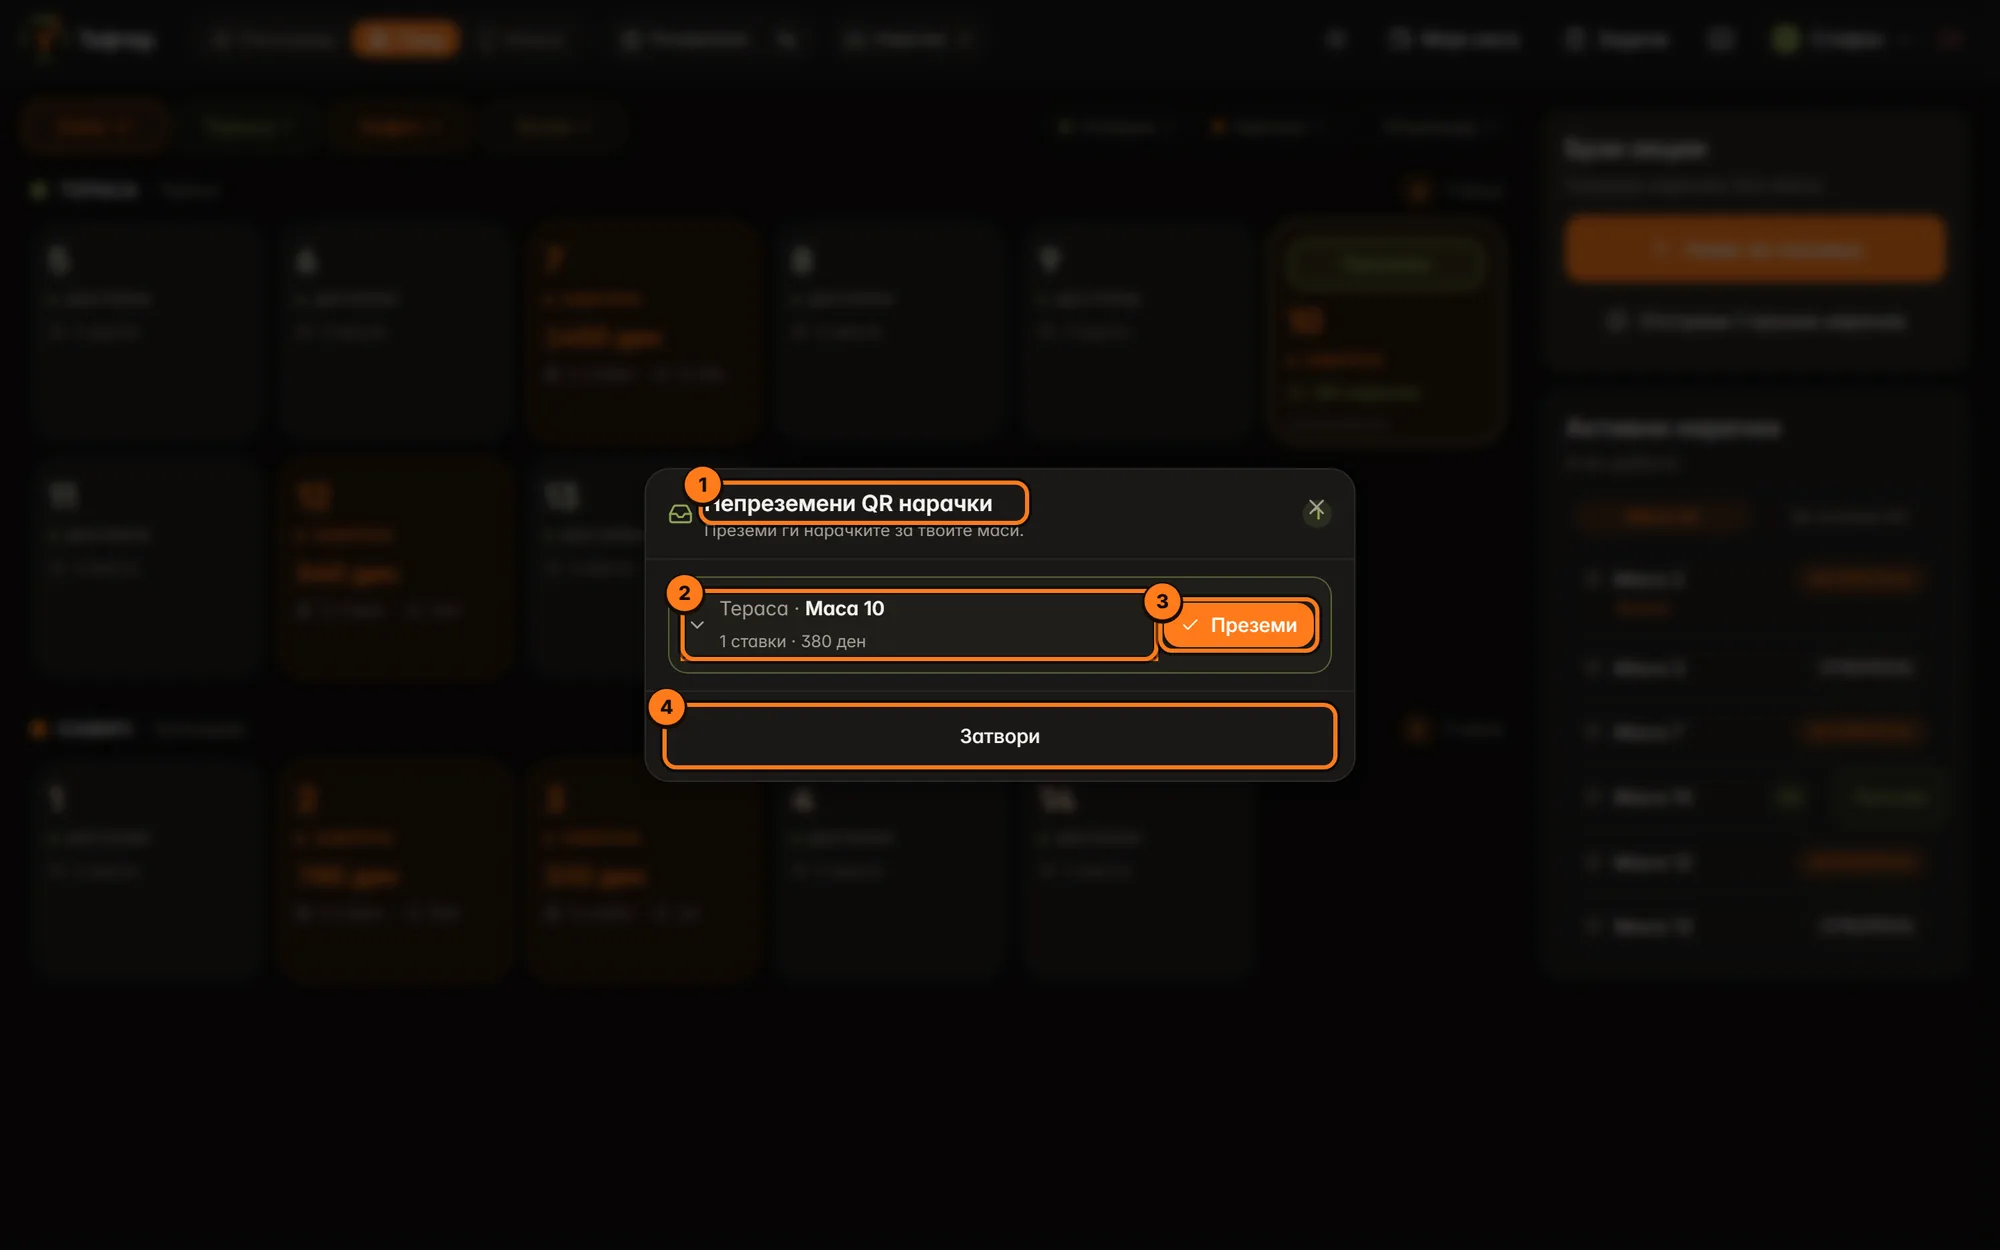Click the orange step badge numbered 2
2000x1250 pixels.
[685, 593]
